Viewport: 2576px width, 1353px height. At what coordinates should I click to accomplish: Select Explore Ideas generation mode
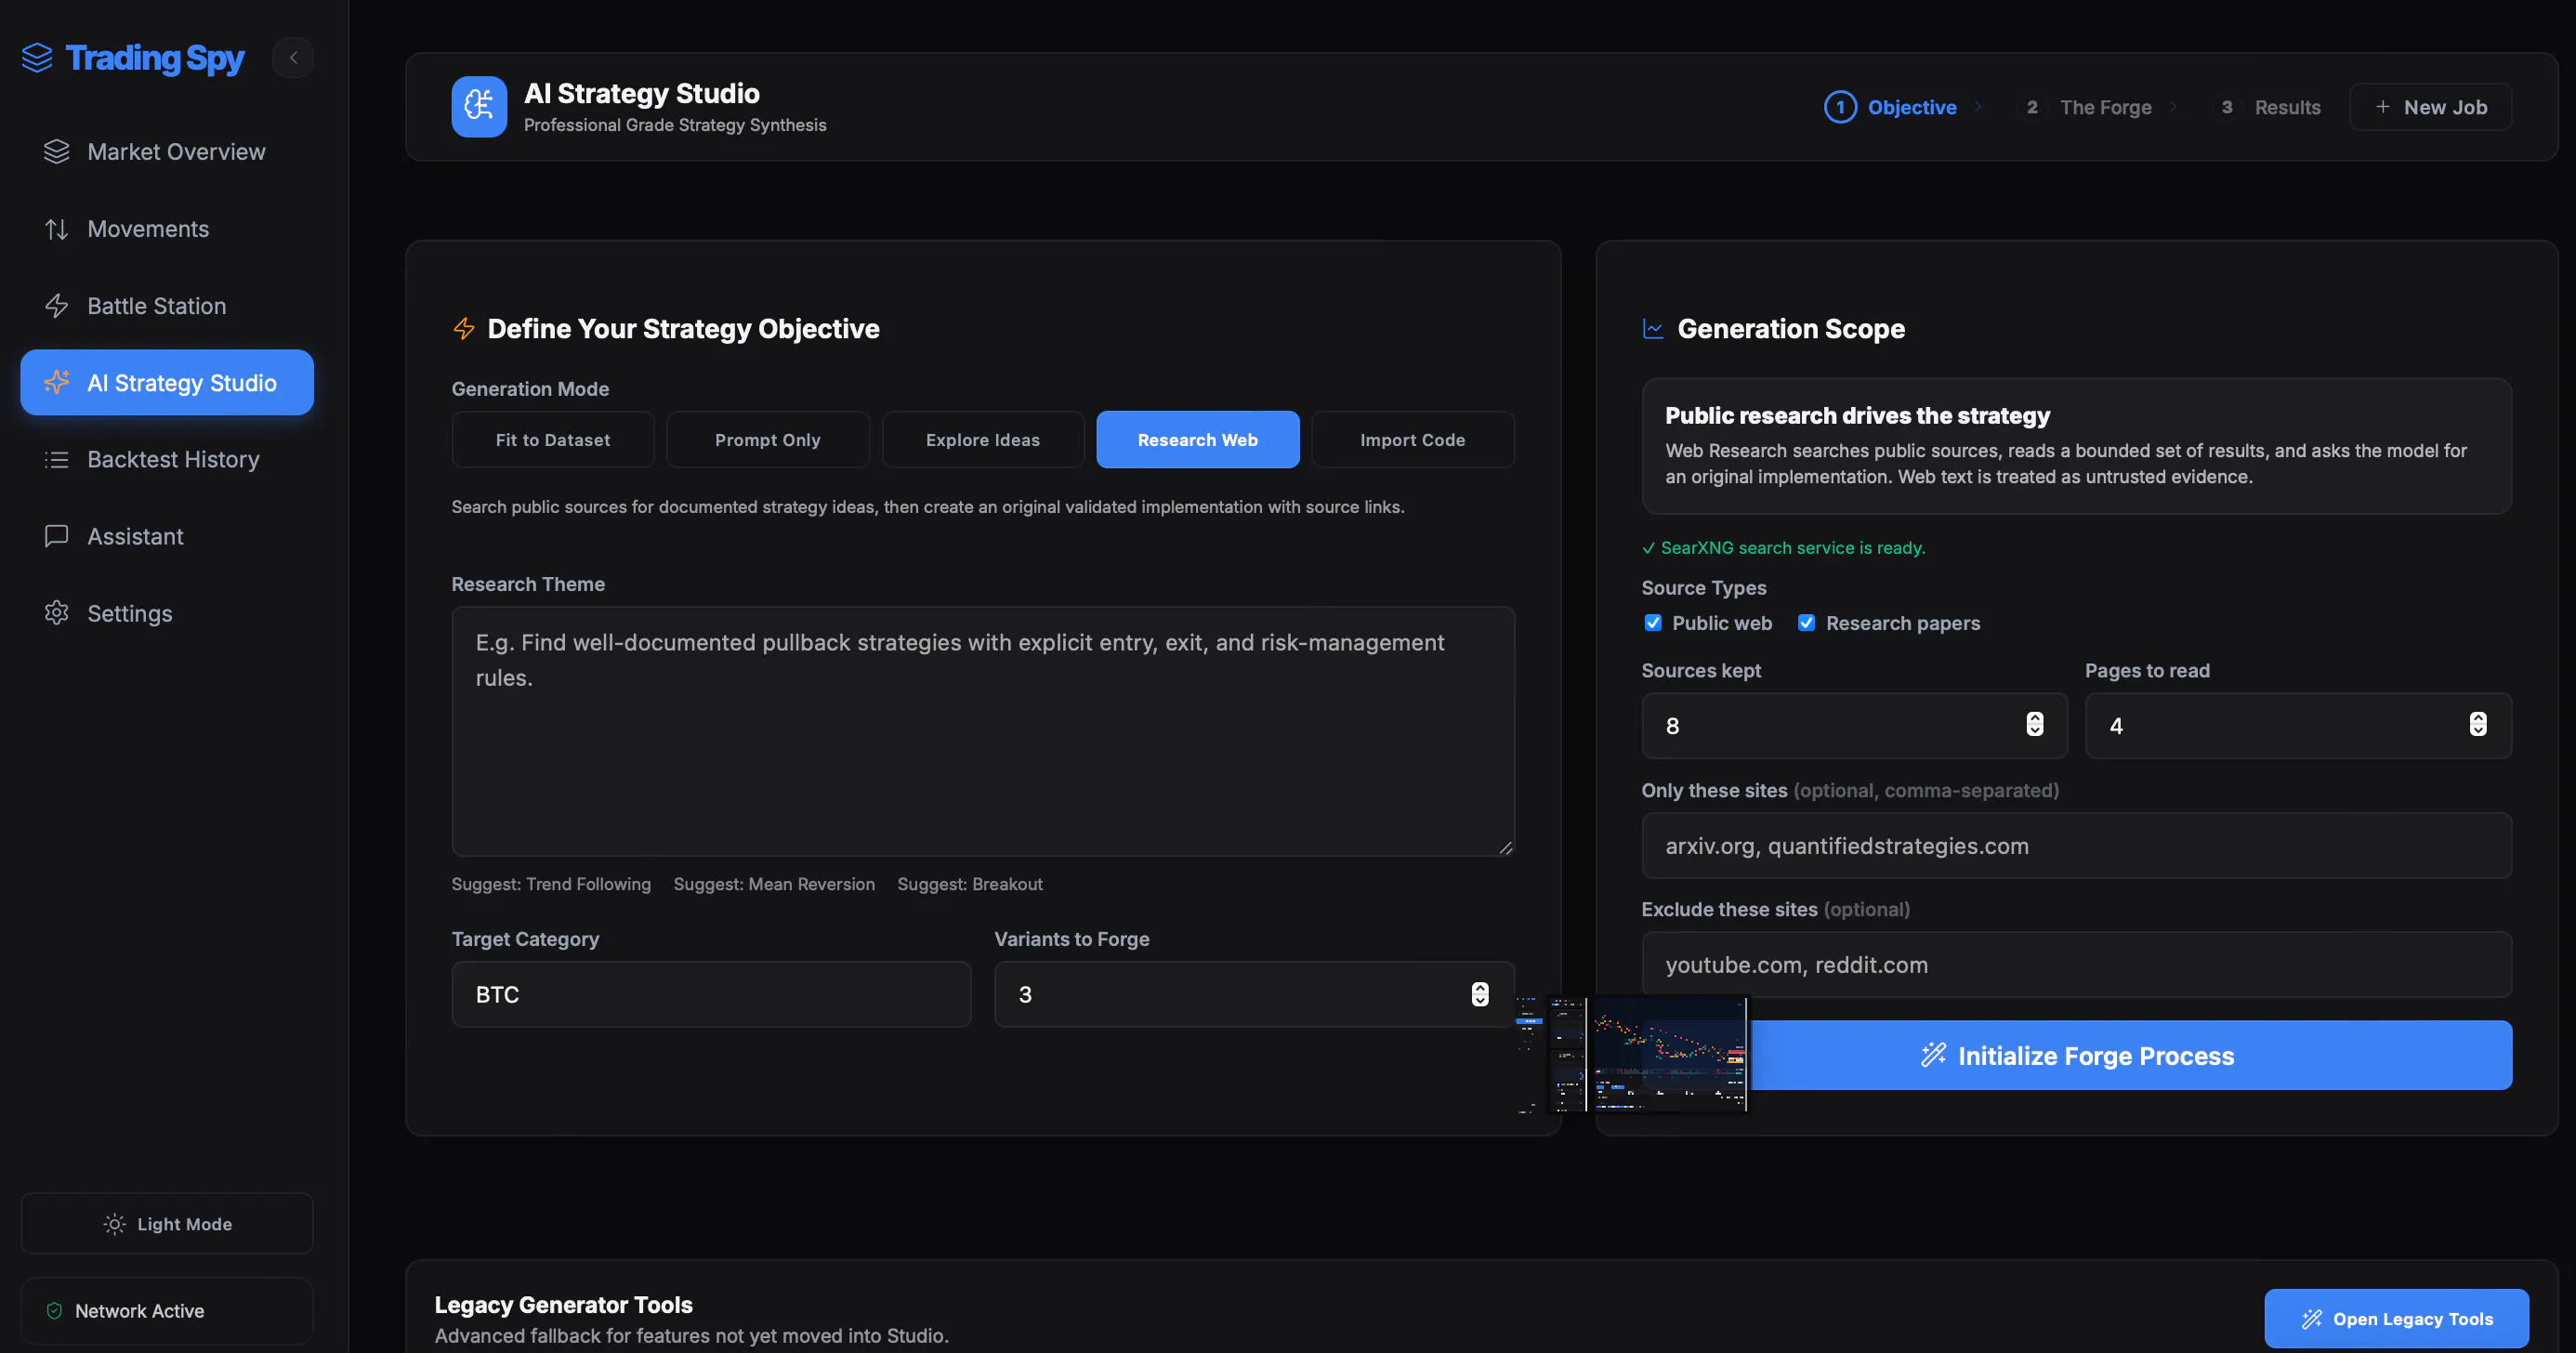click(x=983, y=440)
